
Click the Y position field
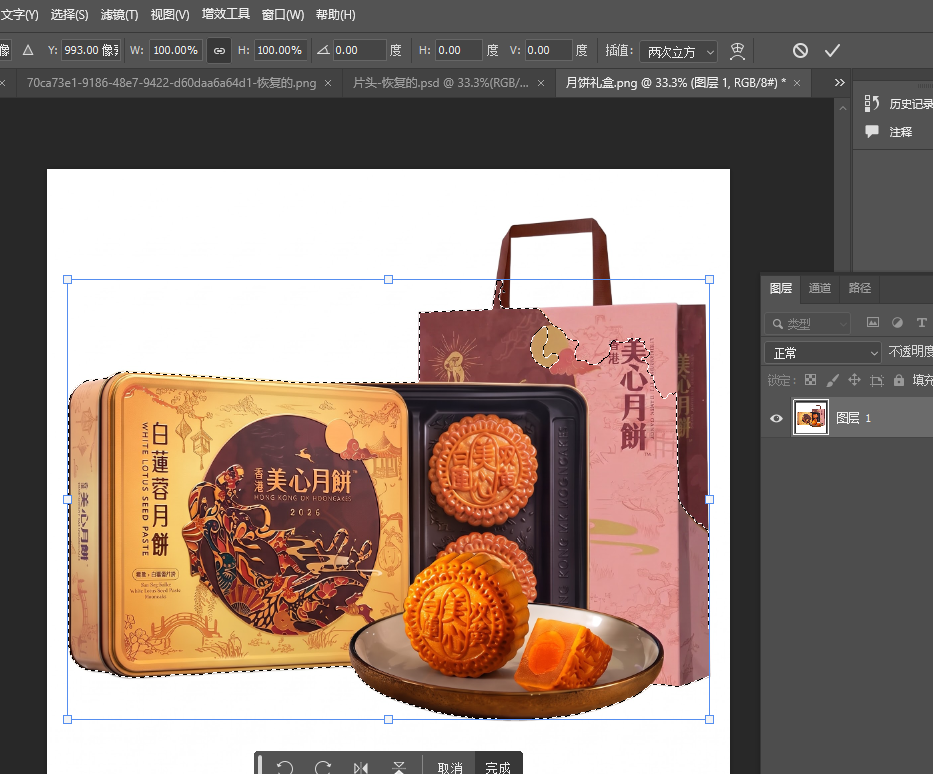tap(91, 51)
